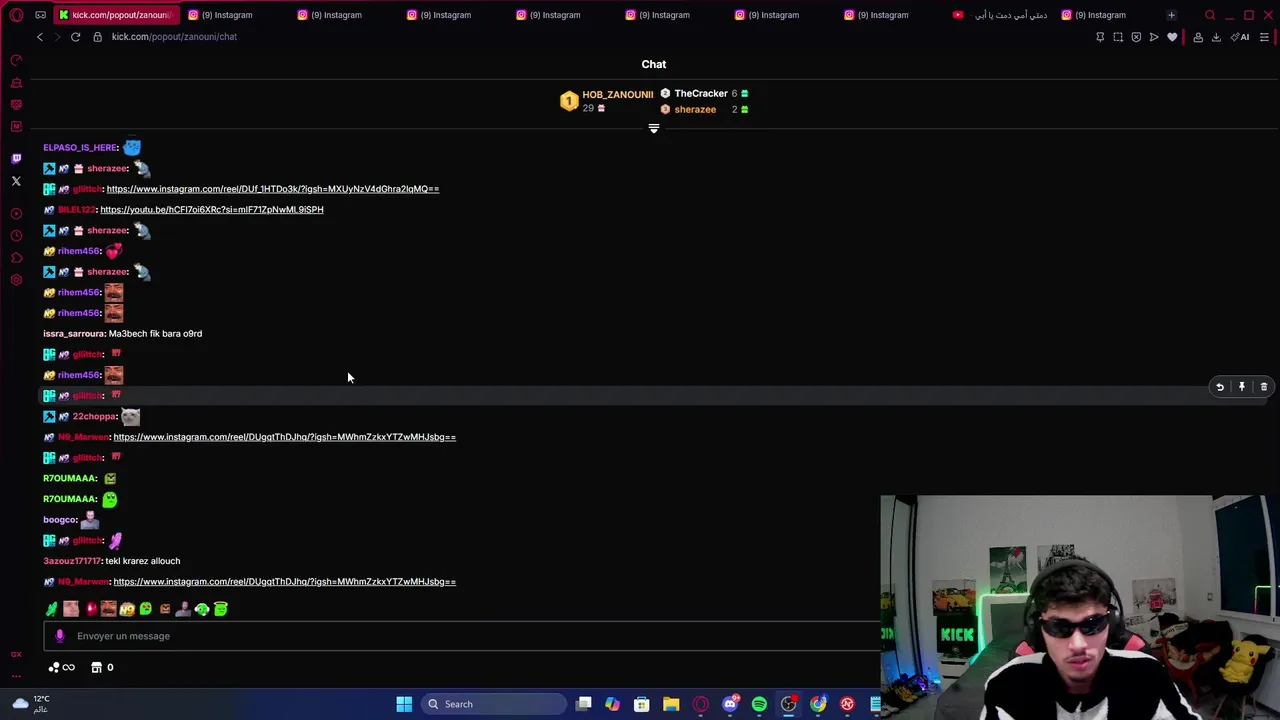Open sherazee leaderboard entry
This screenshot has width=1280, height=720.
point(704,110)
